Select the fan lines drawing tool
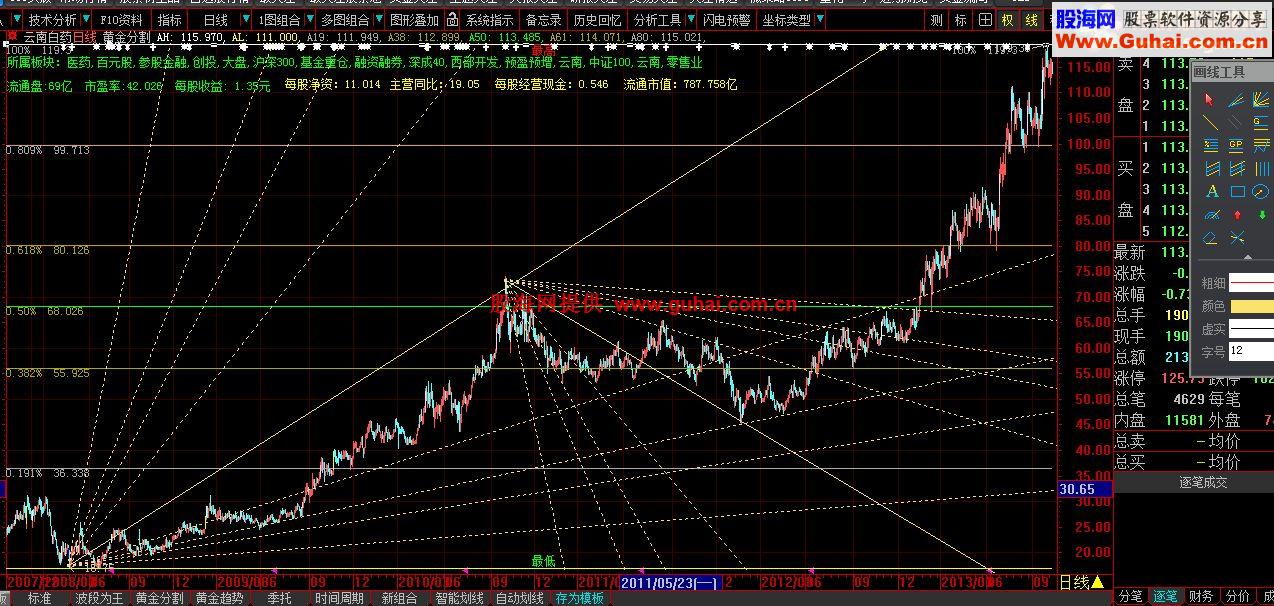The image size is (1274, 606). [x=1261, y=100]
